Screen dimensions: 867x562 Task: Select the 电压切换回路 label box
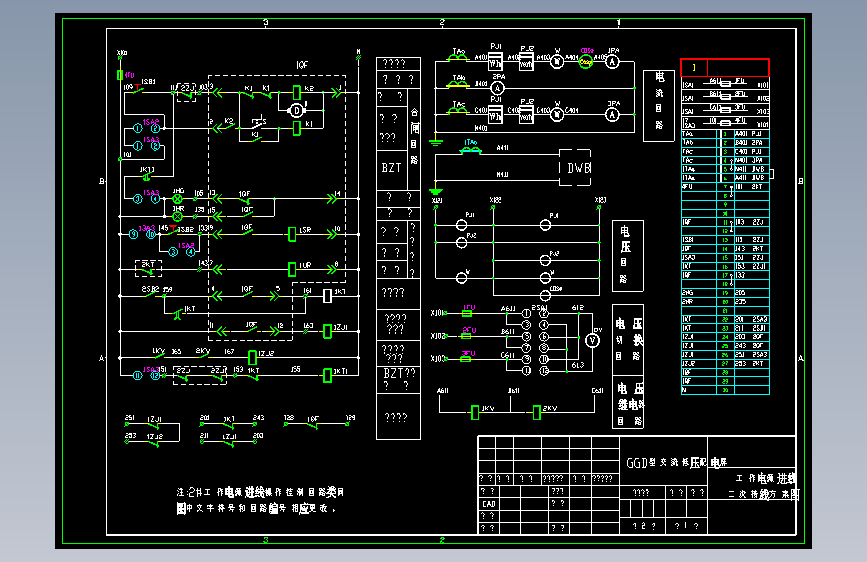[x=628, y=339]
